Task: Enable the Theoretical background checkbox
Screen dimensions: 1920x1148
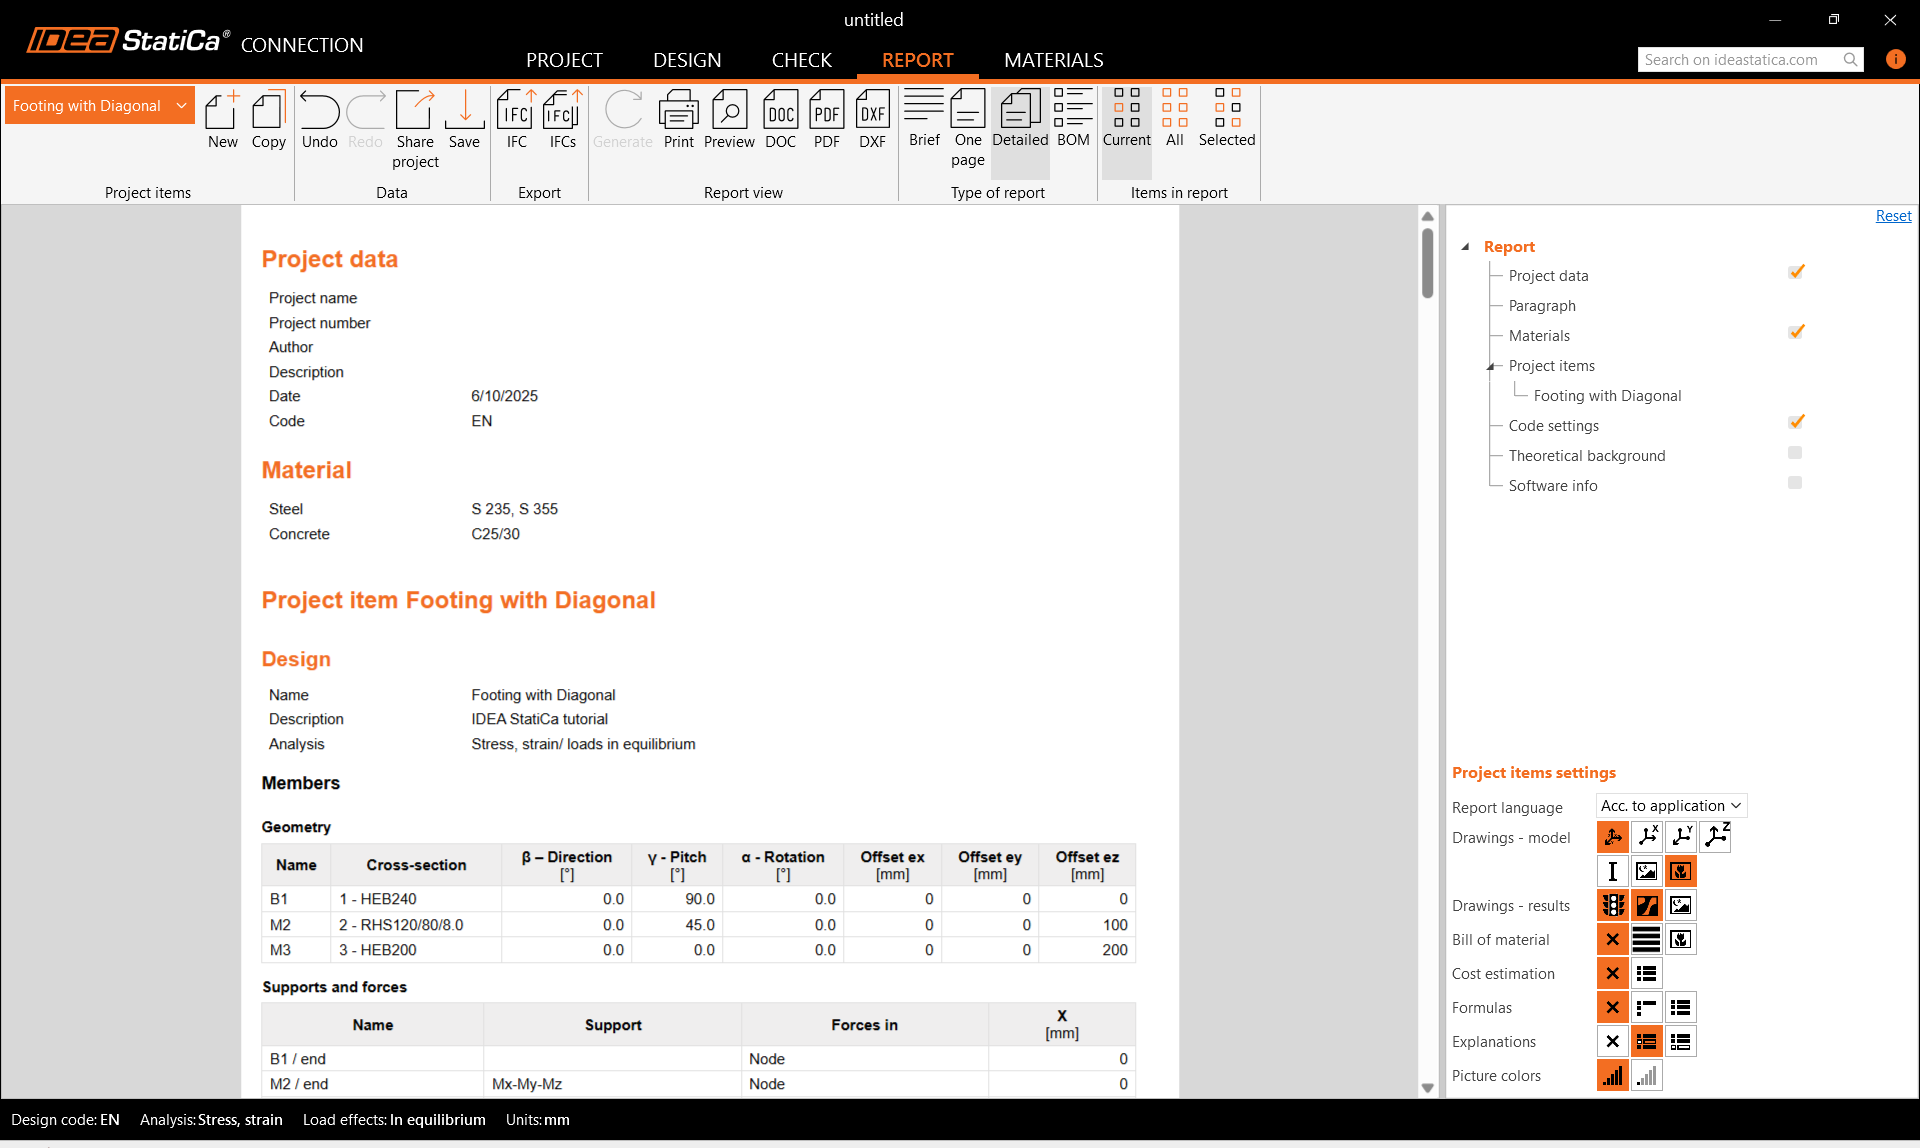Action: [1795, 454]
